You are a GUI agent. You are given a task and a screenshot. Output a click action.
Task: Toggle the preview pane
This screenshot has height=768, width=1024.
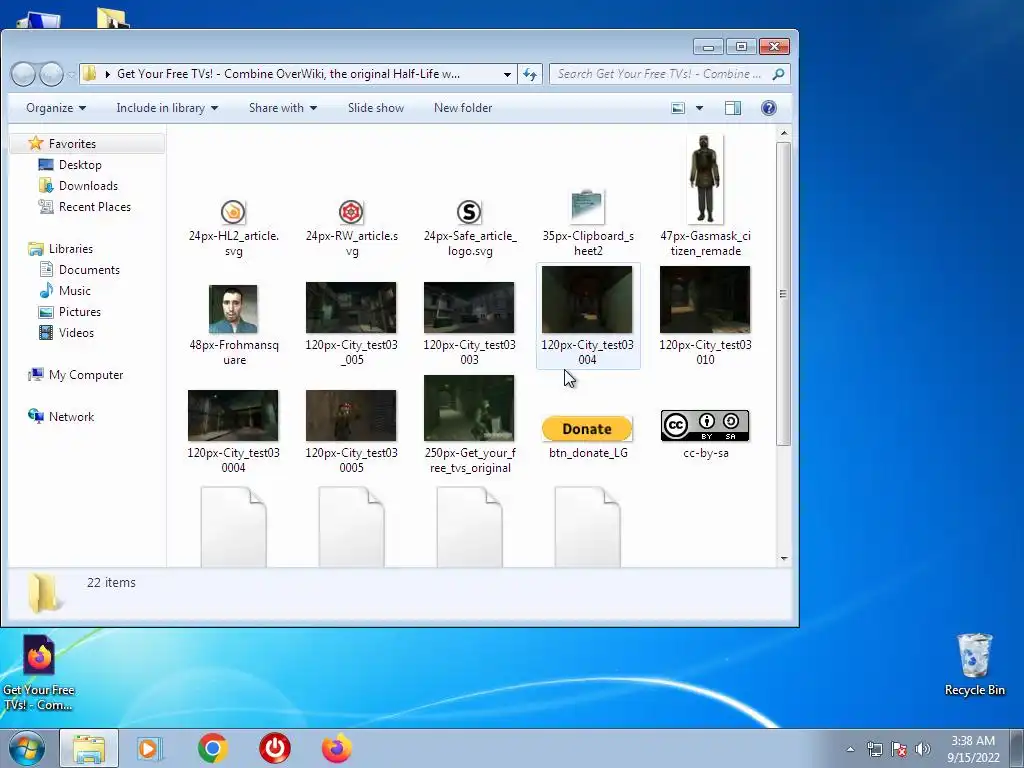click(733, 108)
